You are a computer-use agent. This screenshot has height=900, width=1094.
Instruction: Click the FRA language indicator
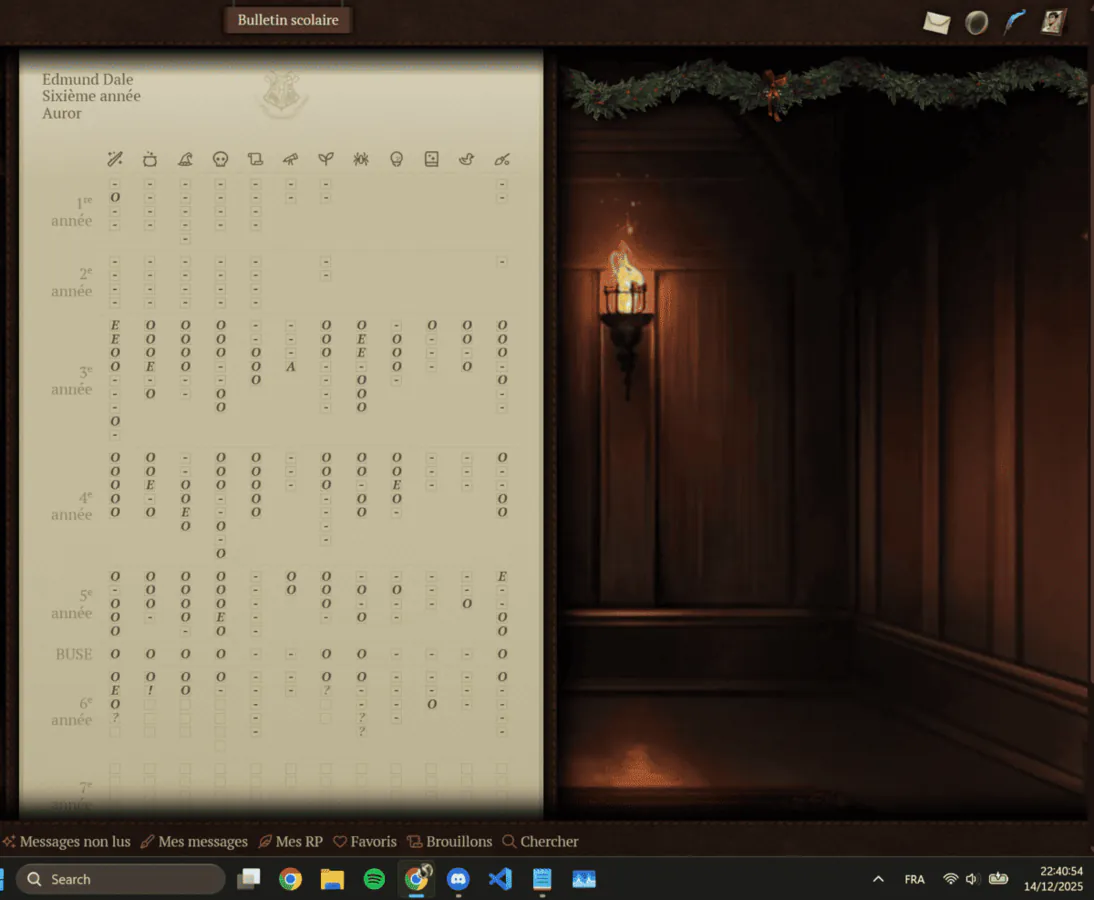pyautogui.click(x=914, y=879)
